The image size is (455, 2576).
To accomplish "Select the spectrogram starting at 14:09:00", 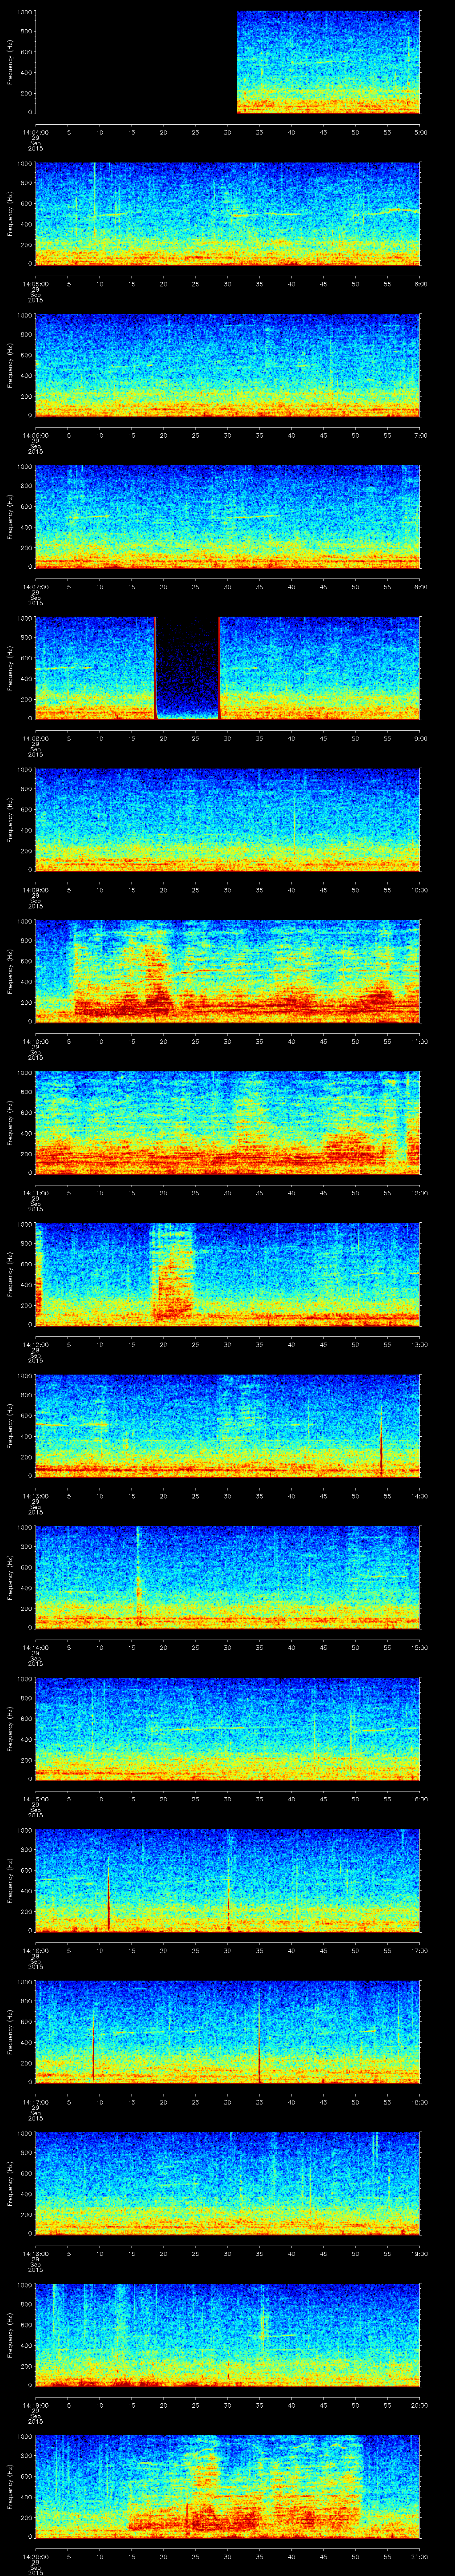I will point(228,820).
